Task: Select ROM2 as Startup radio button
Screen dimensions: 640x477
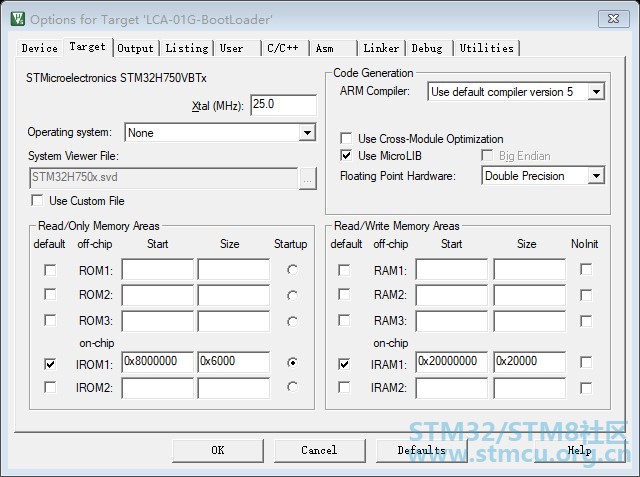Action: [292, 295]
